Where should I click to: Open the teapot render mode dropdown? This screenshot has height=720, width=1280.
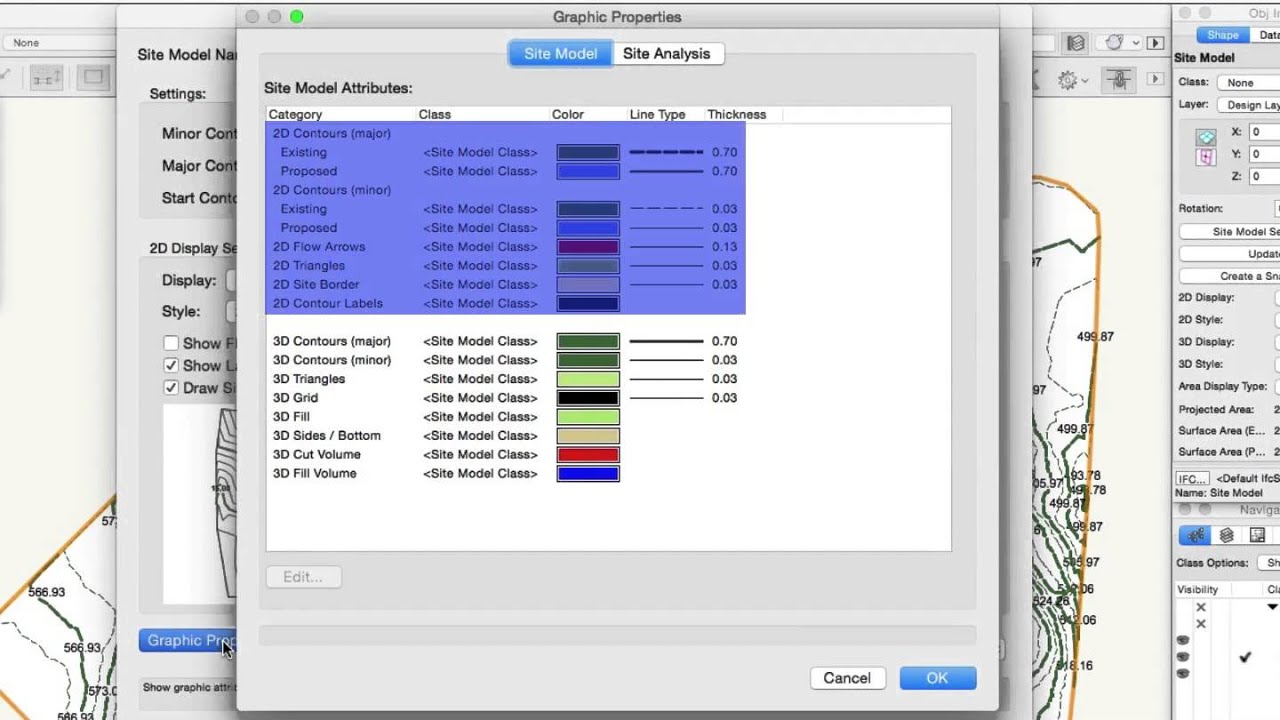point(1119,43)
